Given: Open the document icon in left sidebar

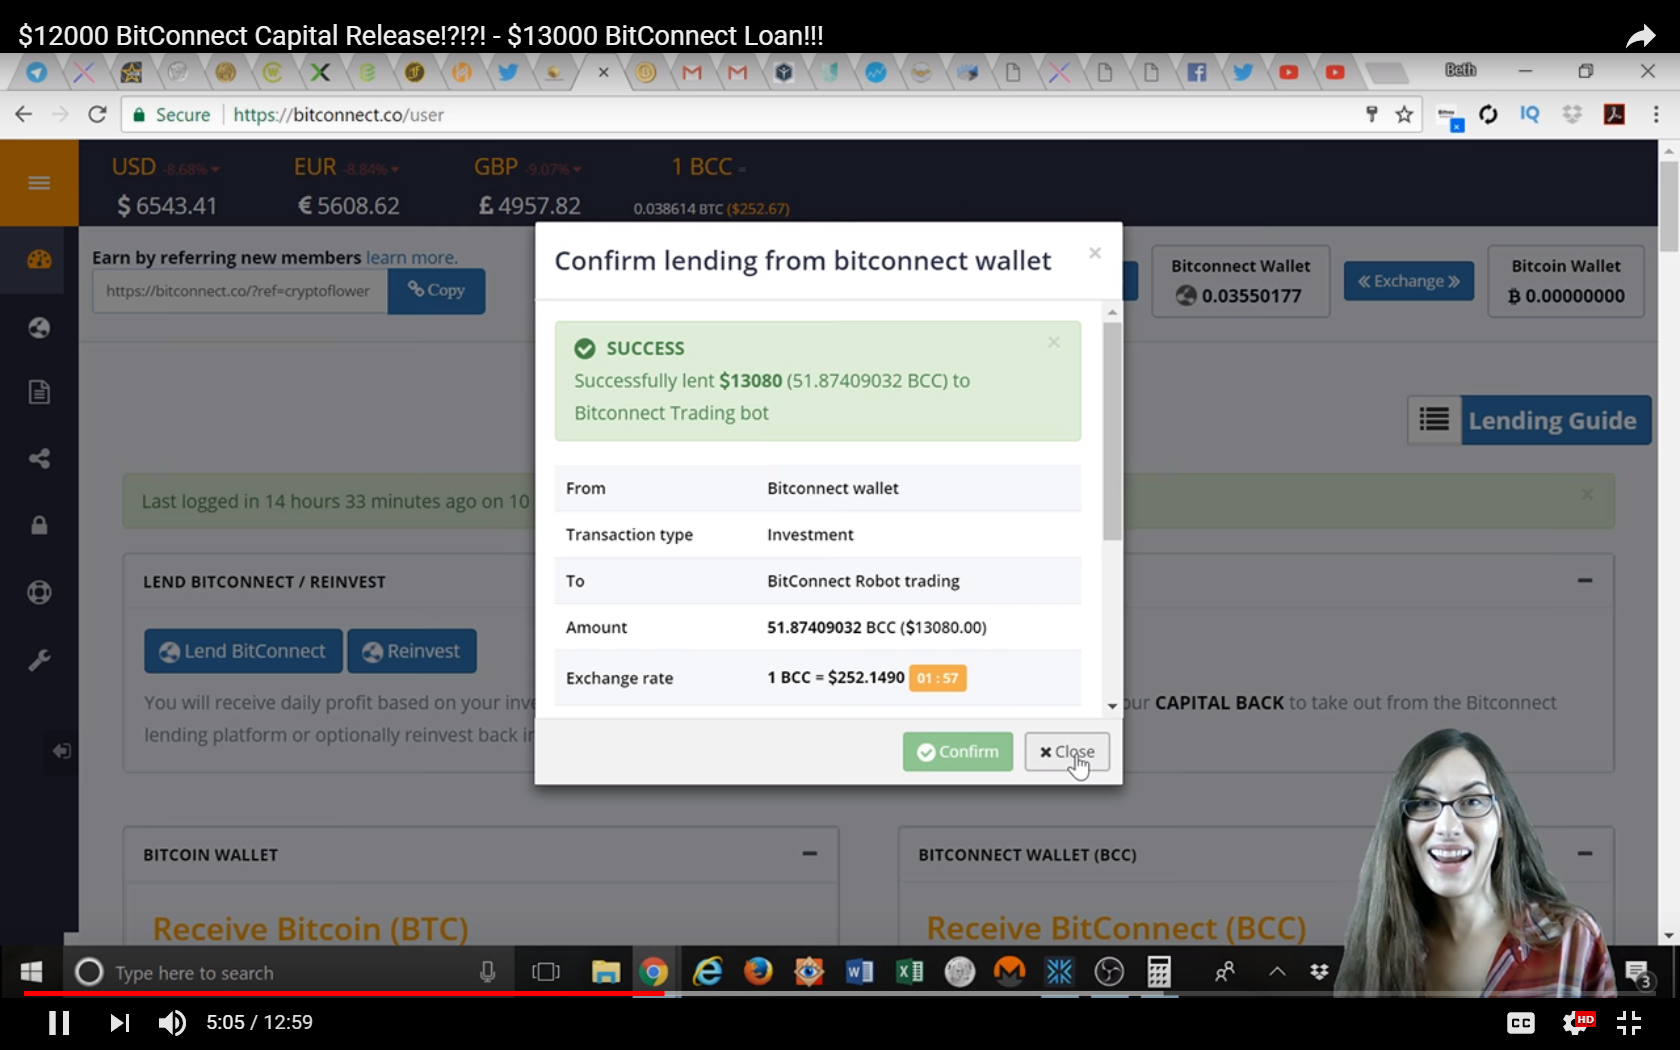Looking at the screenshot, I should point(39,392).
